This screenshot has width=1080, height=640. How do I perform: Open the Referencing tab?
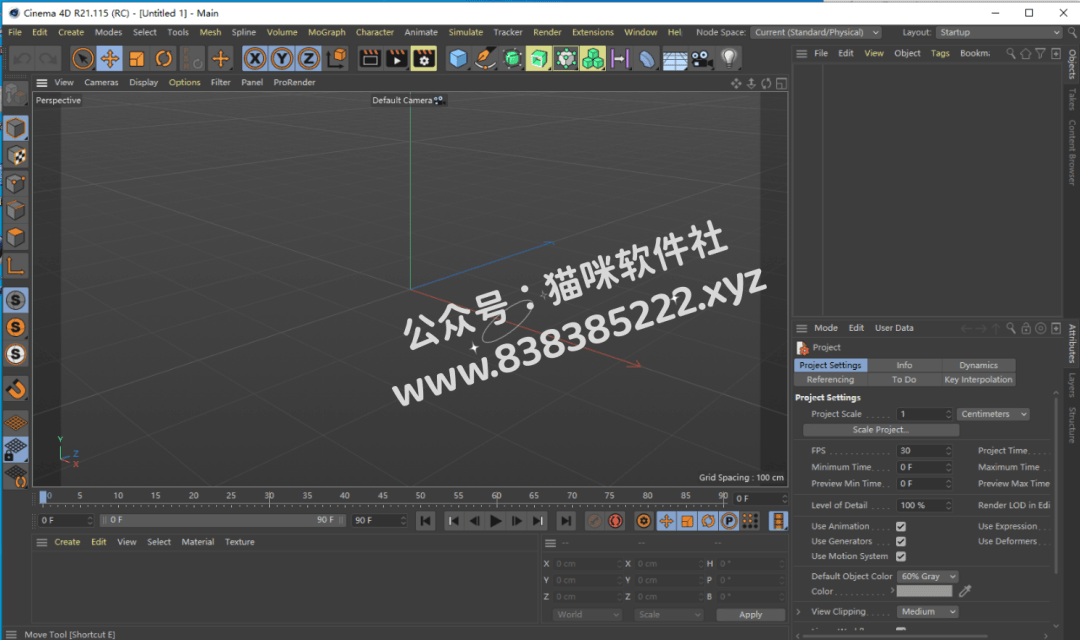point(830,380)
